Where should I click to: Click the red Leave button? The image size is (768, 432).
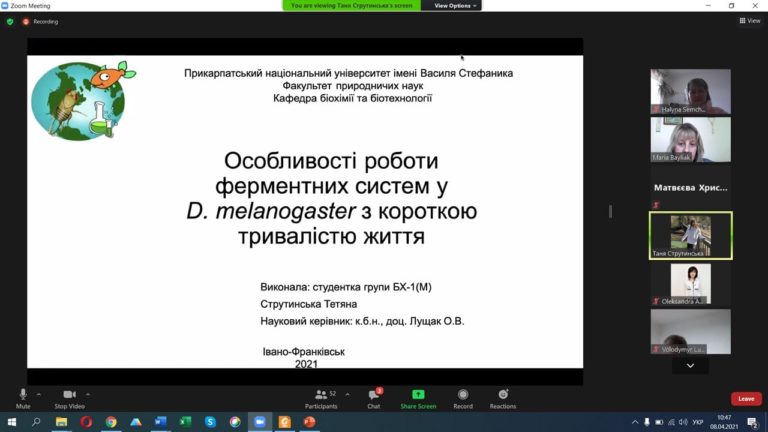(x=746, y=399)
